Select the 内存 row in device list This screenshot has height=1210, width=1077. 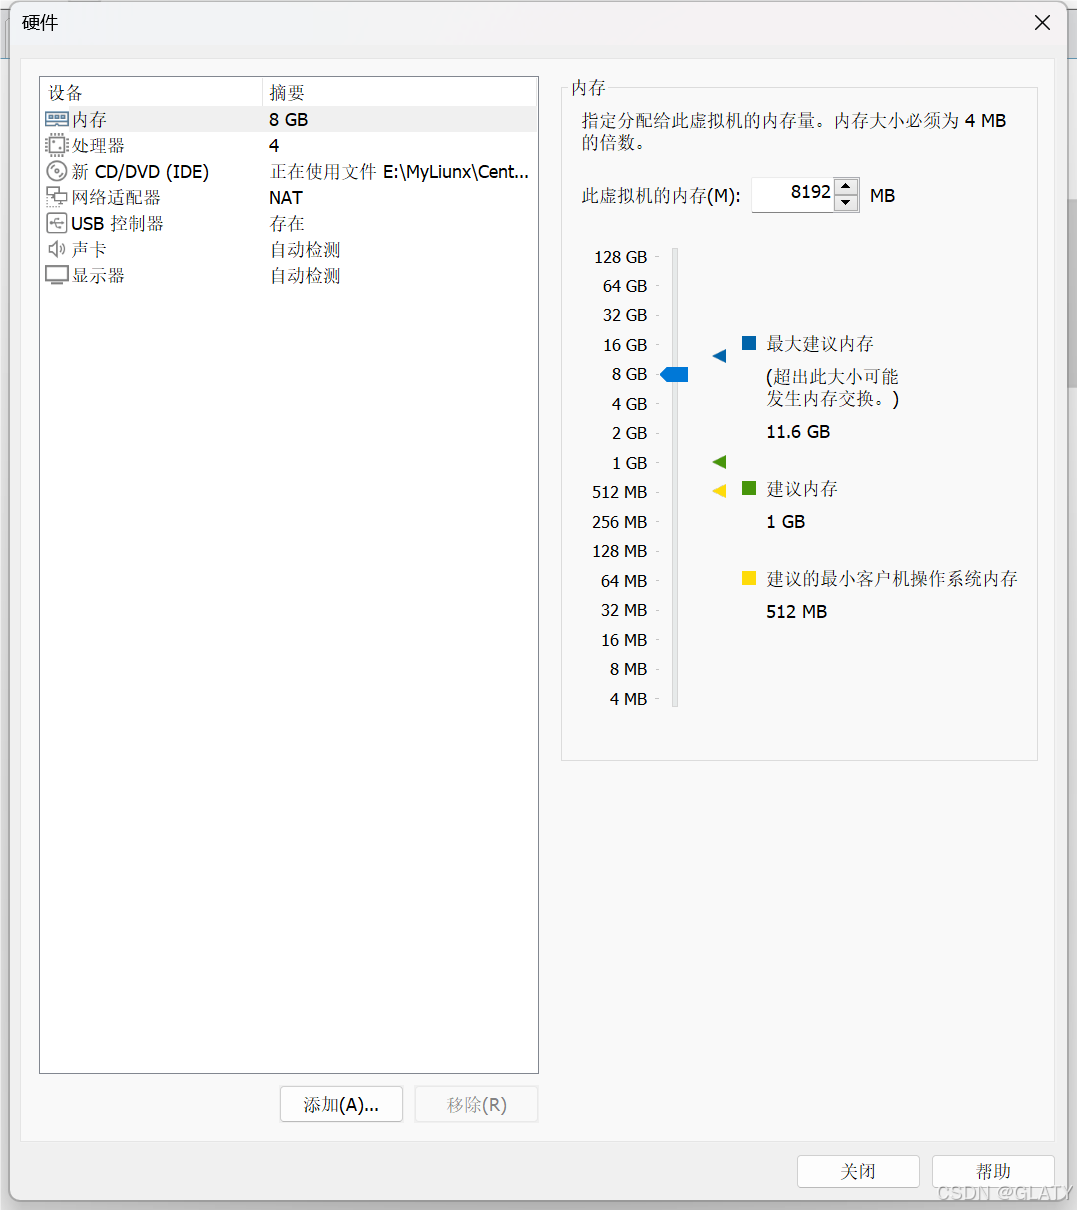click(x=289, y=119)
